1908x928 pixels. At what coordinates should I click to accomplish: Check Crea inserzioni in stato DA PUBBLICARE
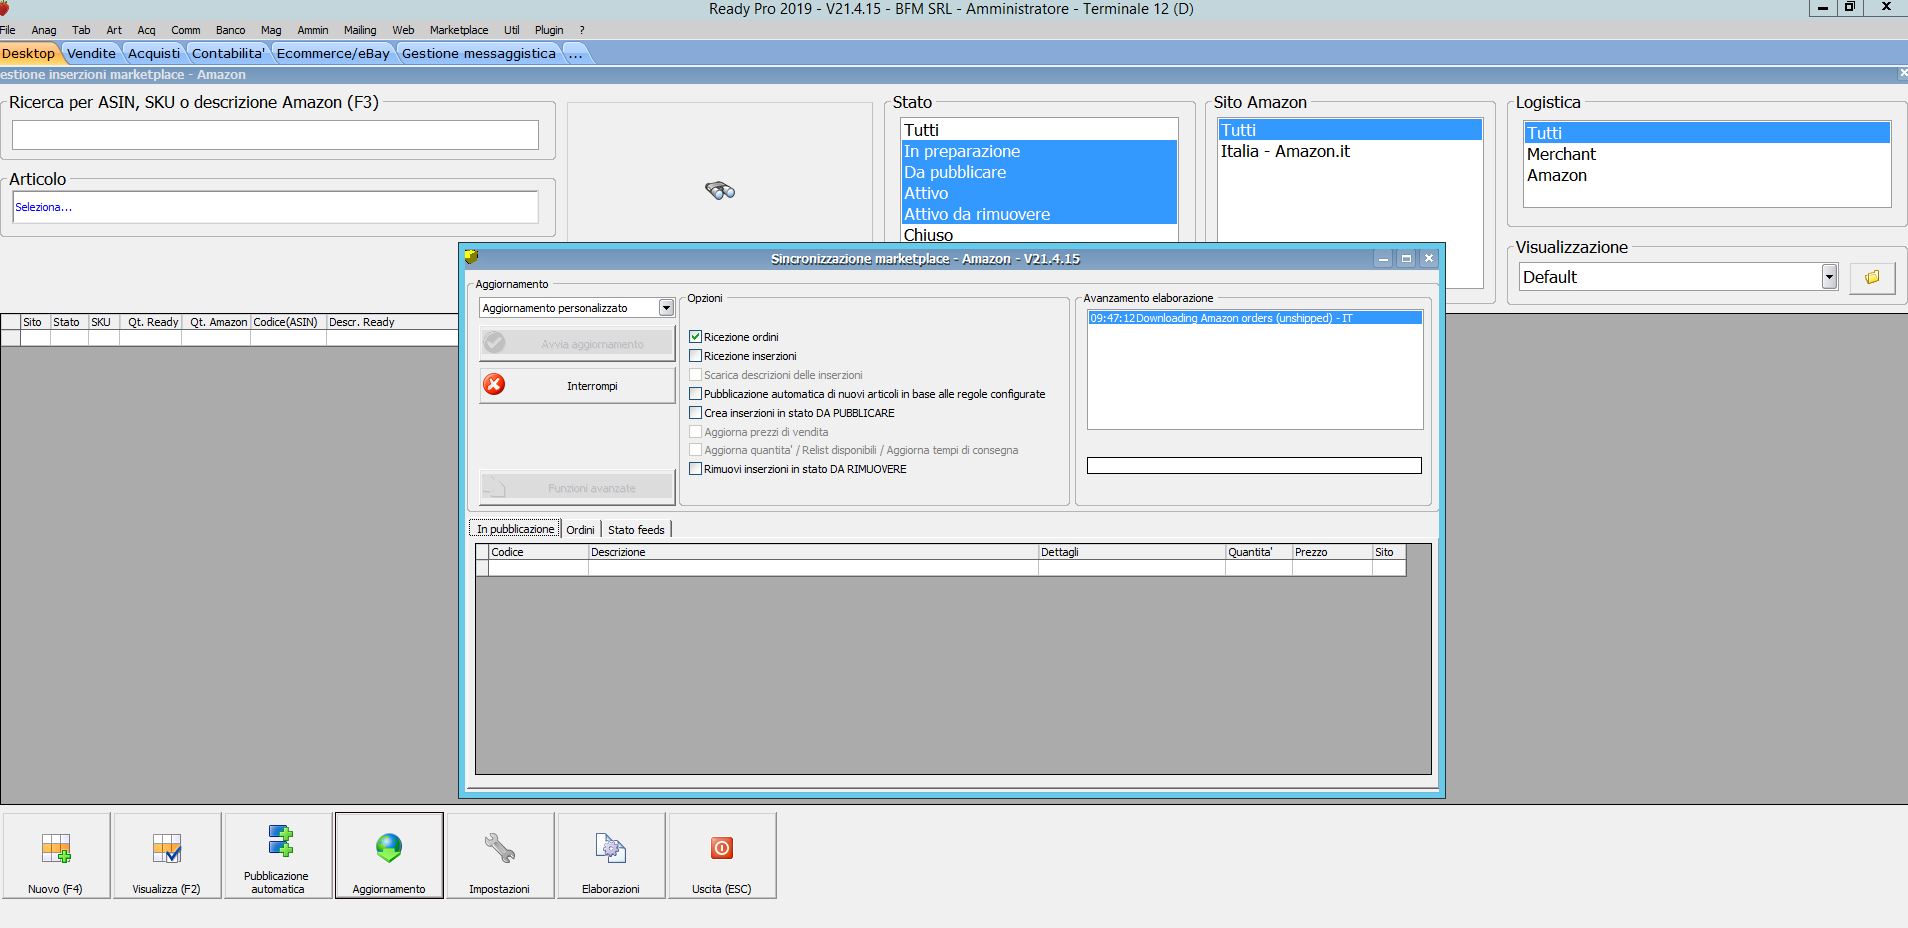click(x=696, y=413)
